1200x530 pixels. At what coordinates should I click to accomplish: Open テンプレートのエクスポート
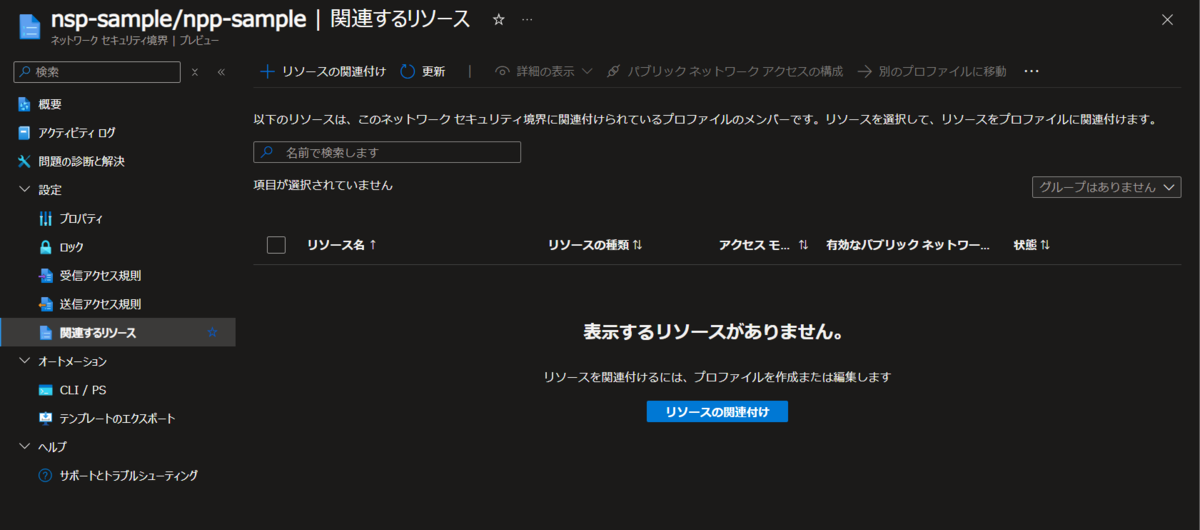click(x=118, y=418)
